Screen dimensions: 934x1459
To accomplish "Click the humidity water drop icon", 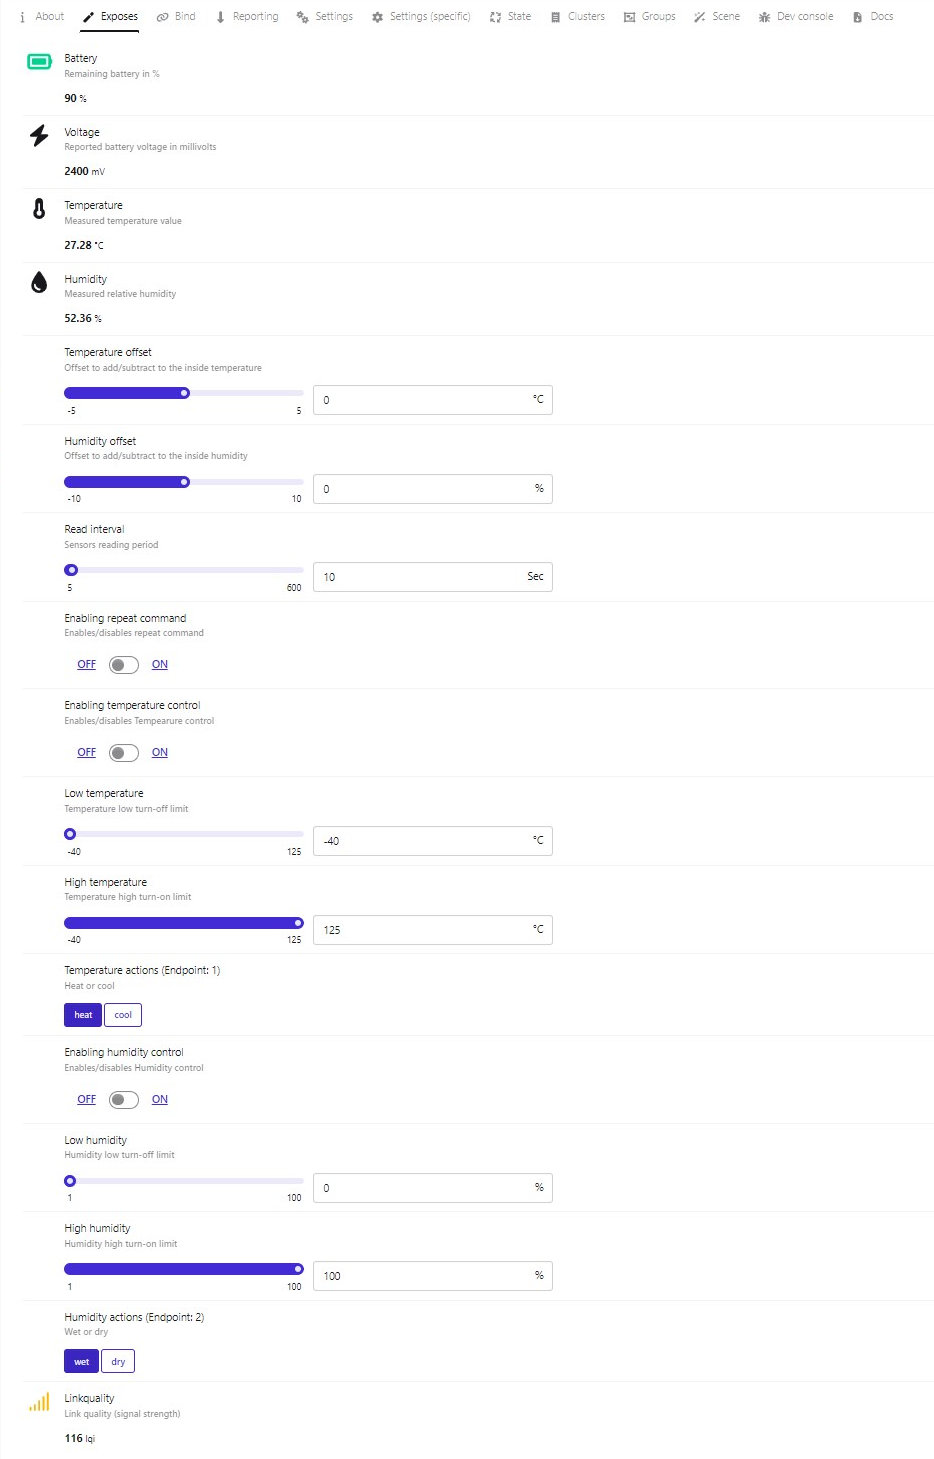I will click(39, 282).
